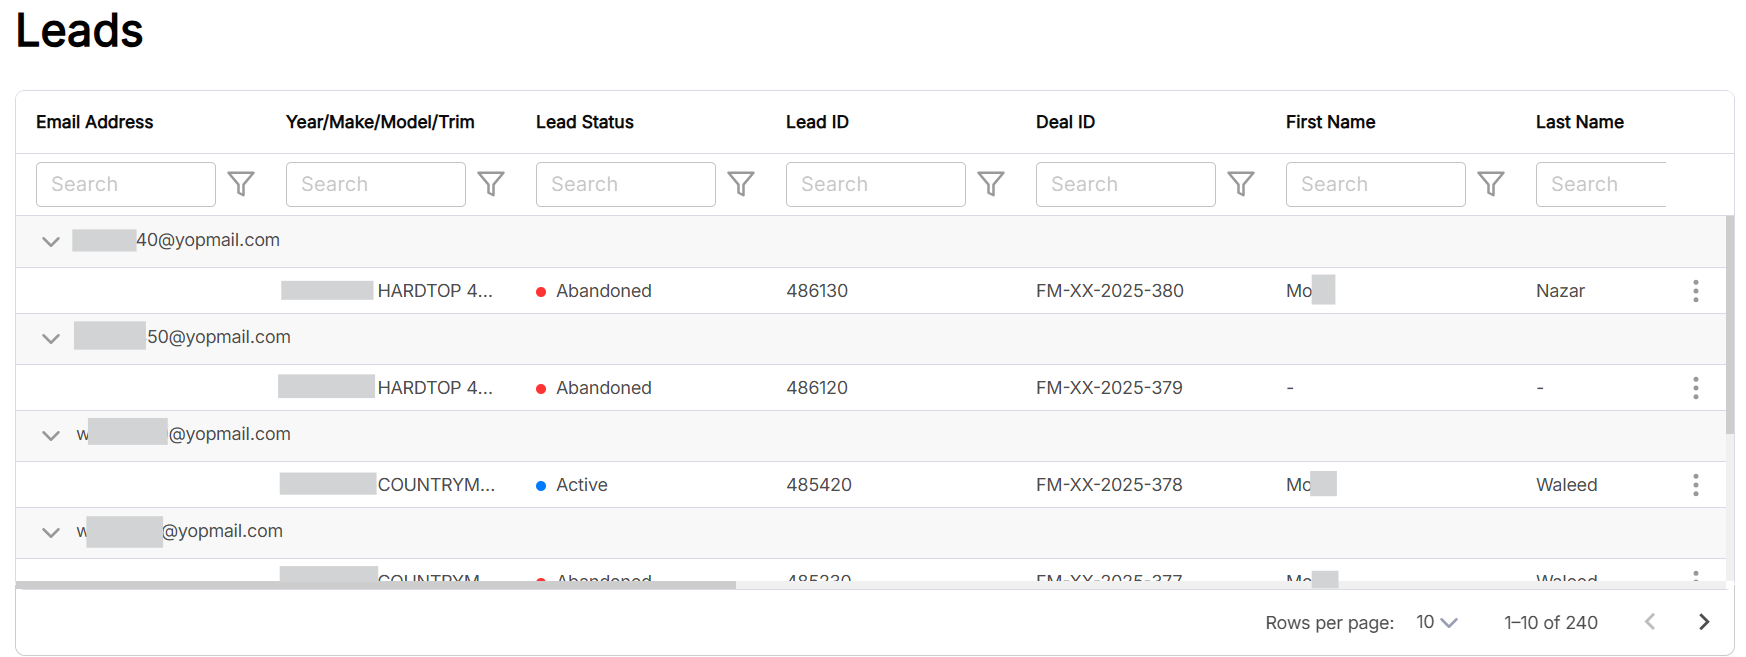Sort by Email Address column header
Image resolution: width=1746 pixels, height=657 pixels.
click(x=95, y=122)
